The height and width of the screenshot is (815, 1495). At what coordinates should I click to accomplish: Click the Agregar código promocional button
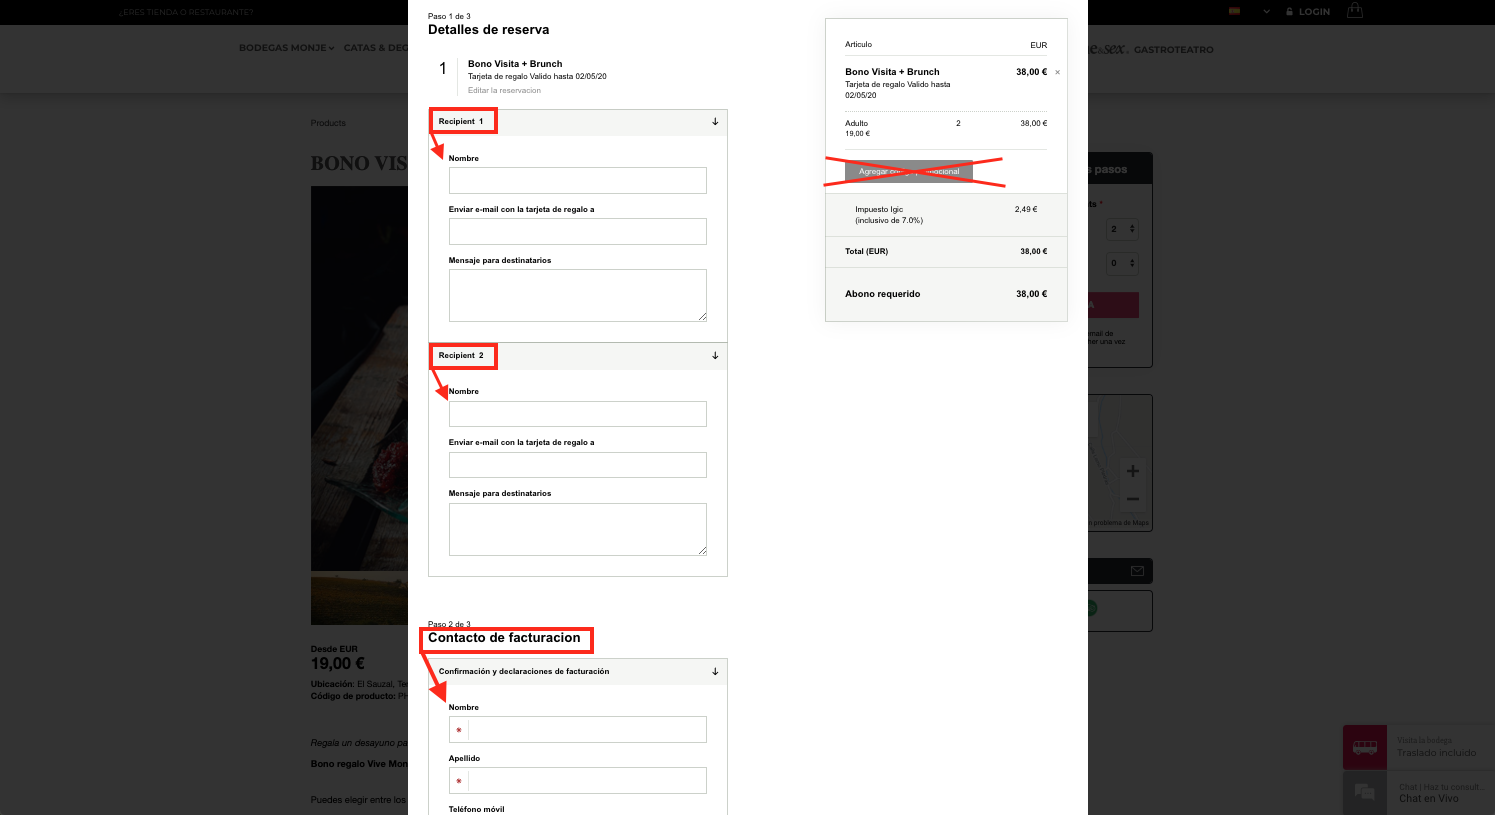(x=909, y=171)
